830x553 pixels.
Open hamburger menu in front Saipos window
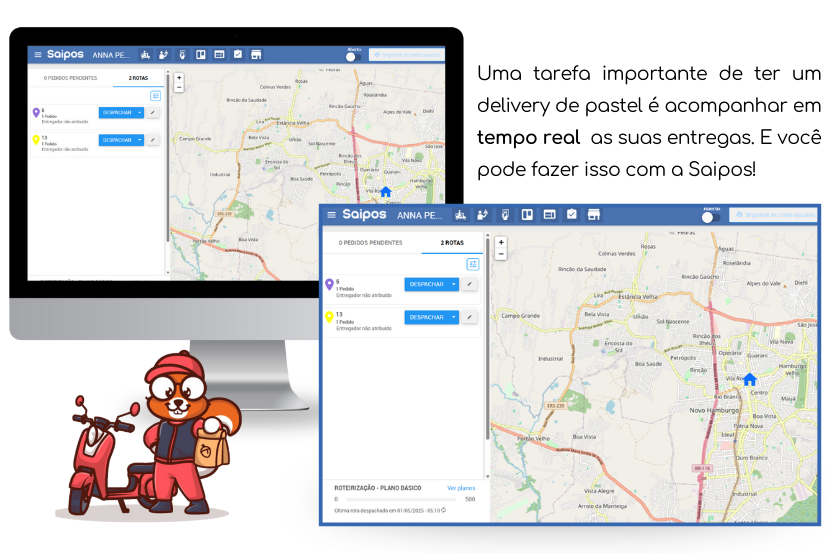pos(331,215)
